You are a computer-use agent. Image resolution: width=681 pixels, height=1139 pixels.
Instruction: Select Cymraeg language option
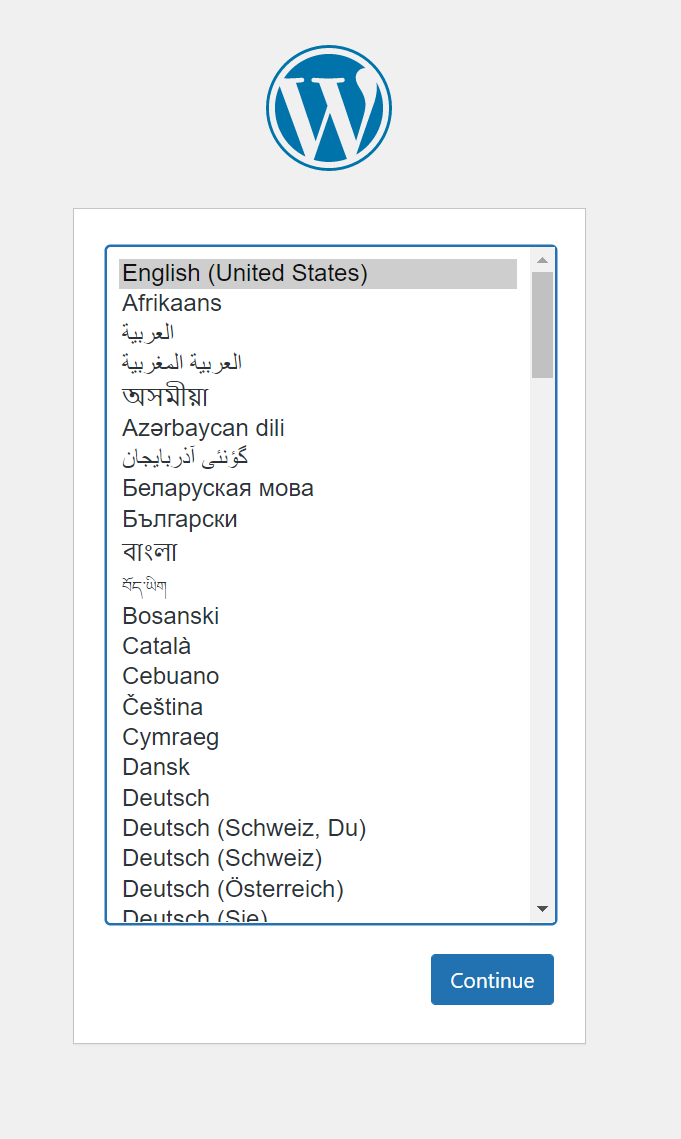pos(171,737)
